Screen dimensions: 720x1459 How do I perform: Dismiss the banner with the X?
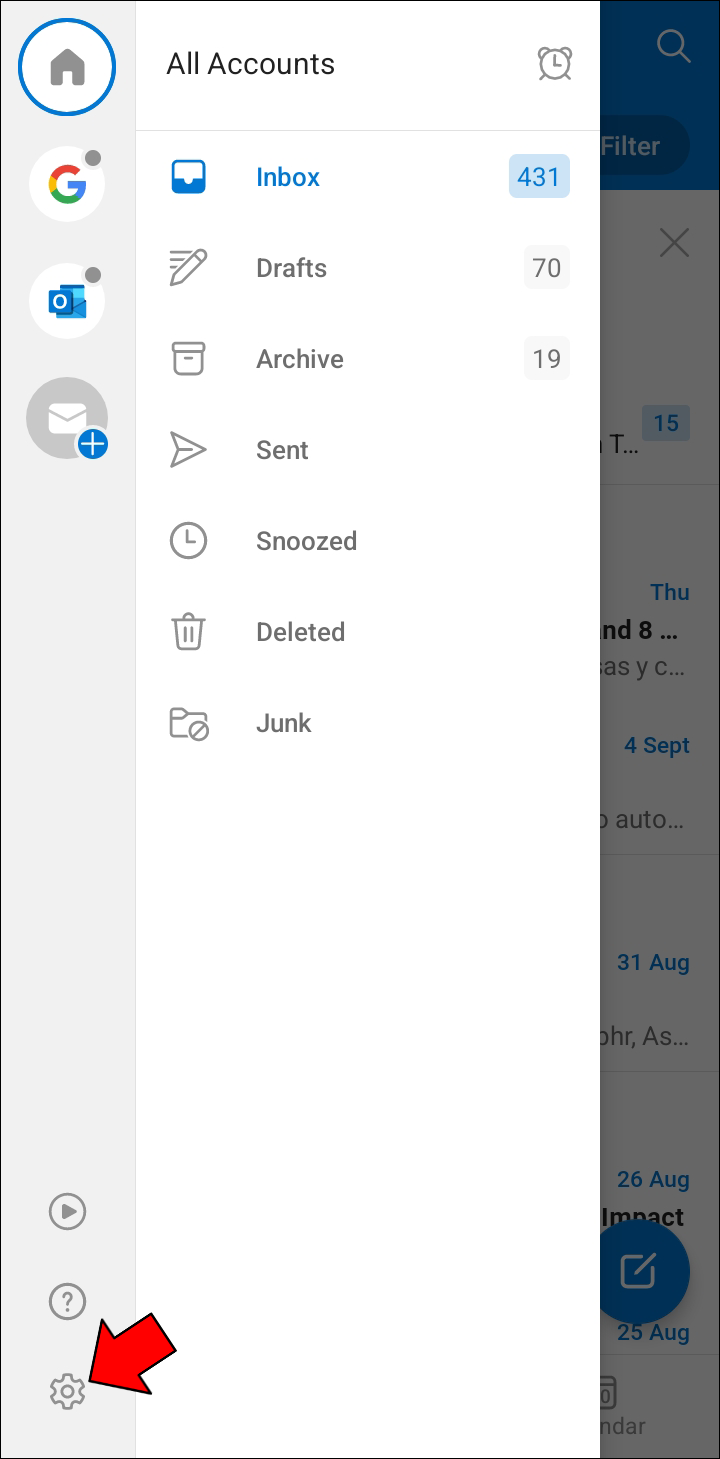click(x=674, y=242)
